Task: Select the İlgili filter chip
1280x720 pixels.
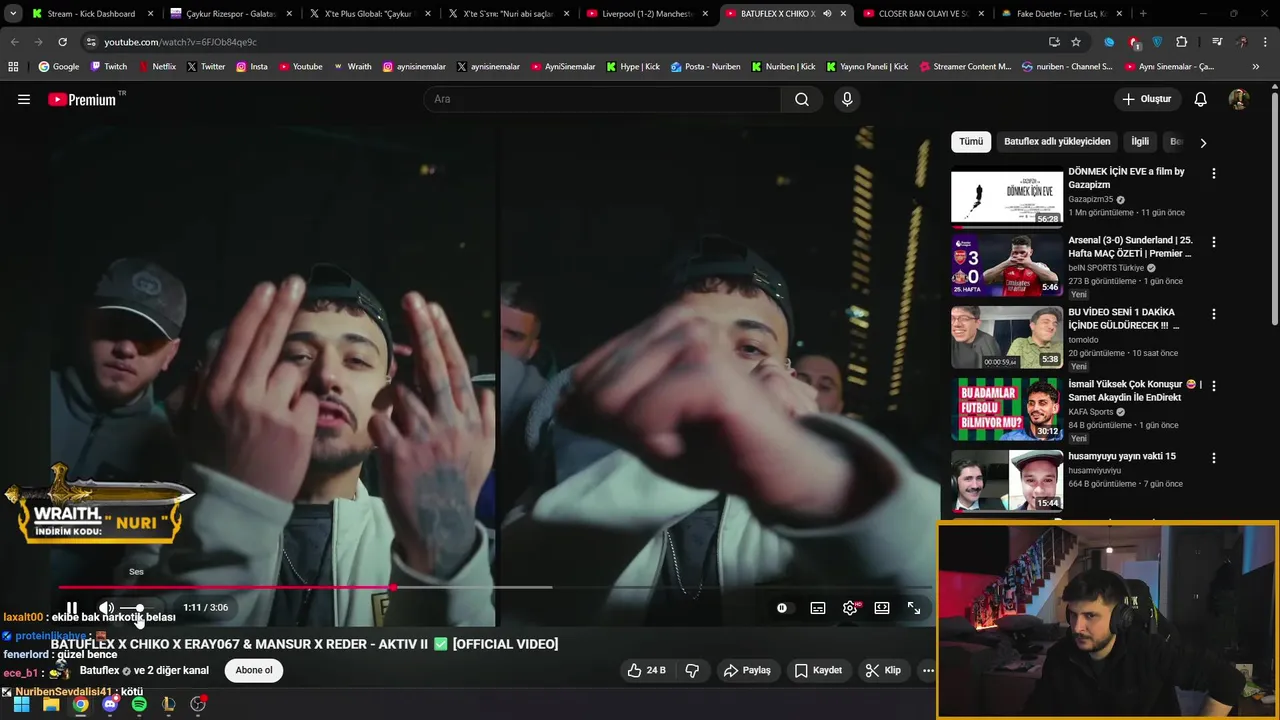Action: (1140, 141)
